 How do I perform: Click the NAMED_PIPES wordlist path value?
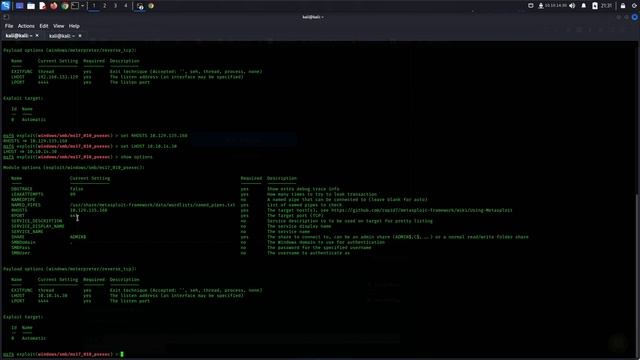click(x=152, y=205)
